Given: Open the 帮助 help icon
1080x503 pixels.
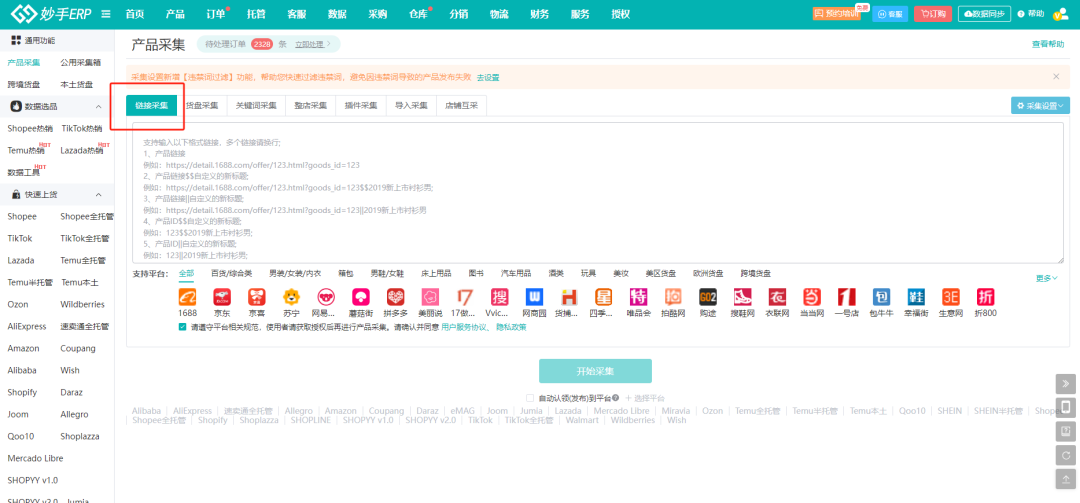Looking at the screenshot, I should coord(1021,14).
